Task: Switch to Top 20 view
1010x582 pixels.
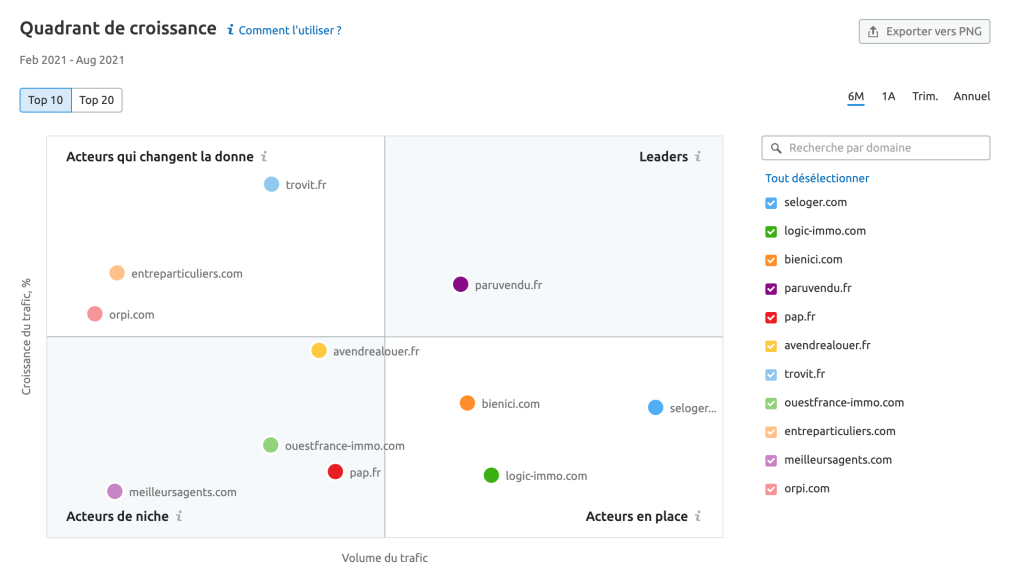Action: (x=97, y=100)
